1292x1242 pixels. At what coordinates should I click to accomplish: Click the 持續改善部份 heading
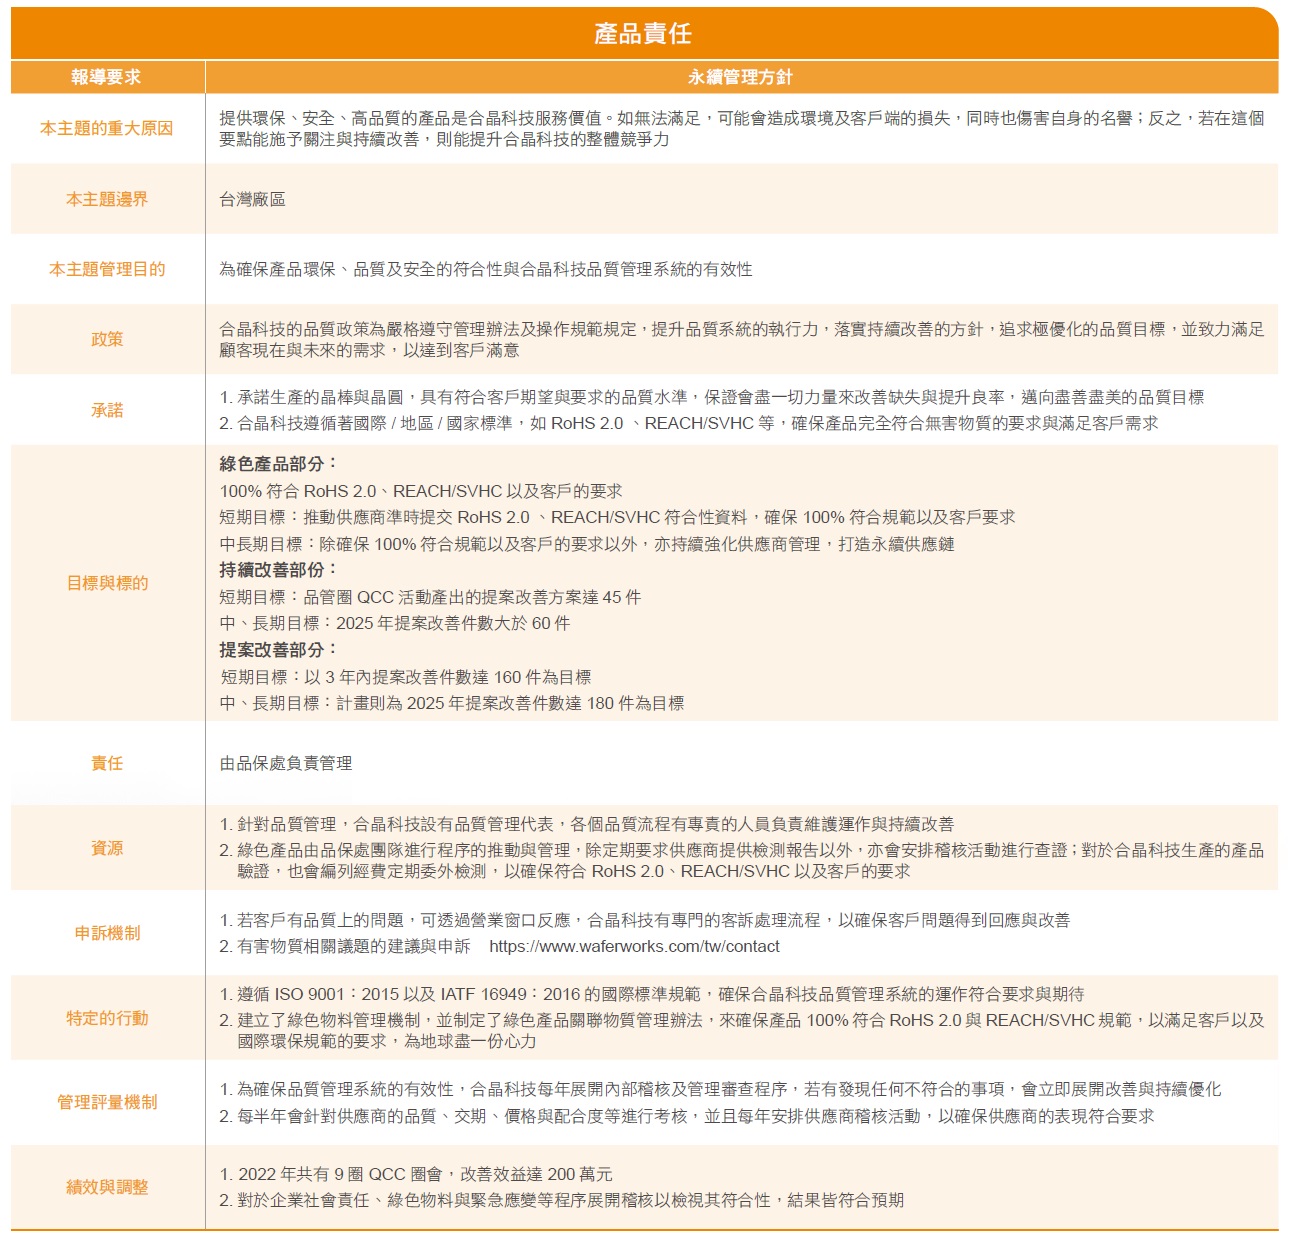click(279, 570)
